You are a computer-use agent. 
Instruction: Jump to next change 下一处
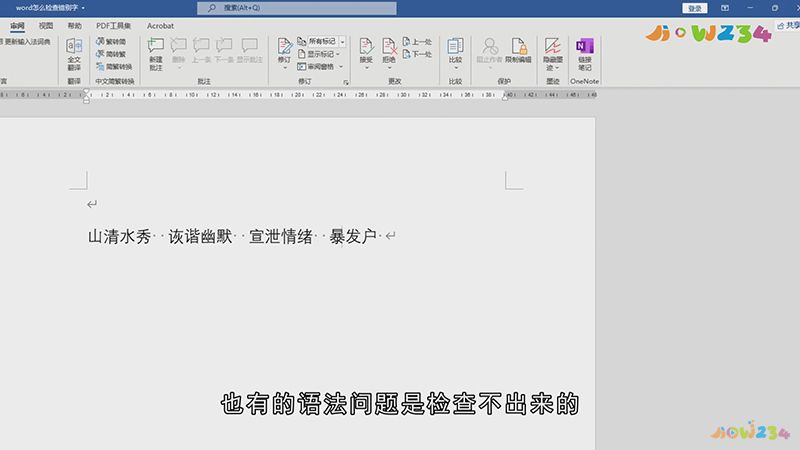(417, 54)
